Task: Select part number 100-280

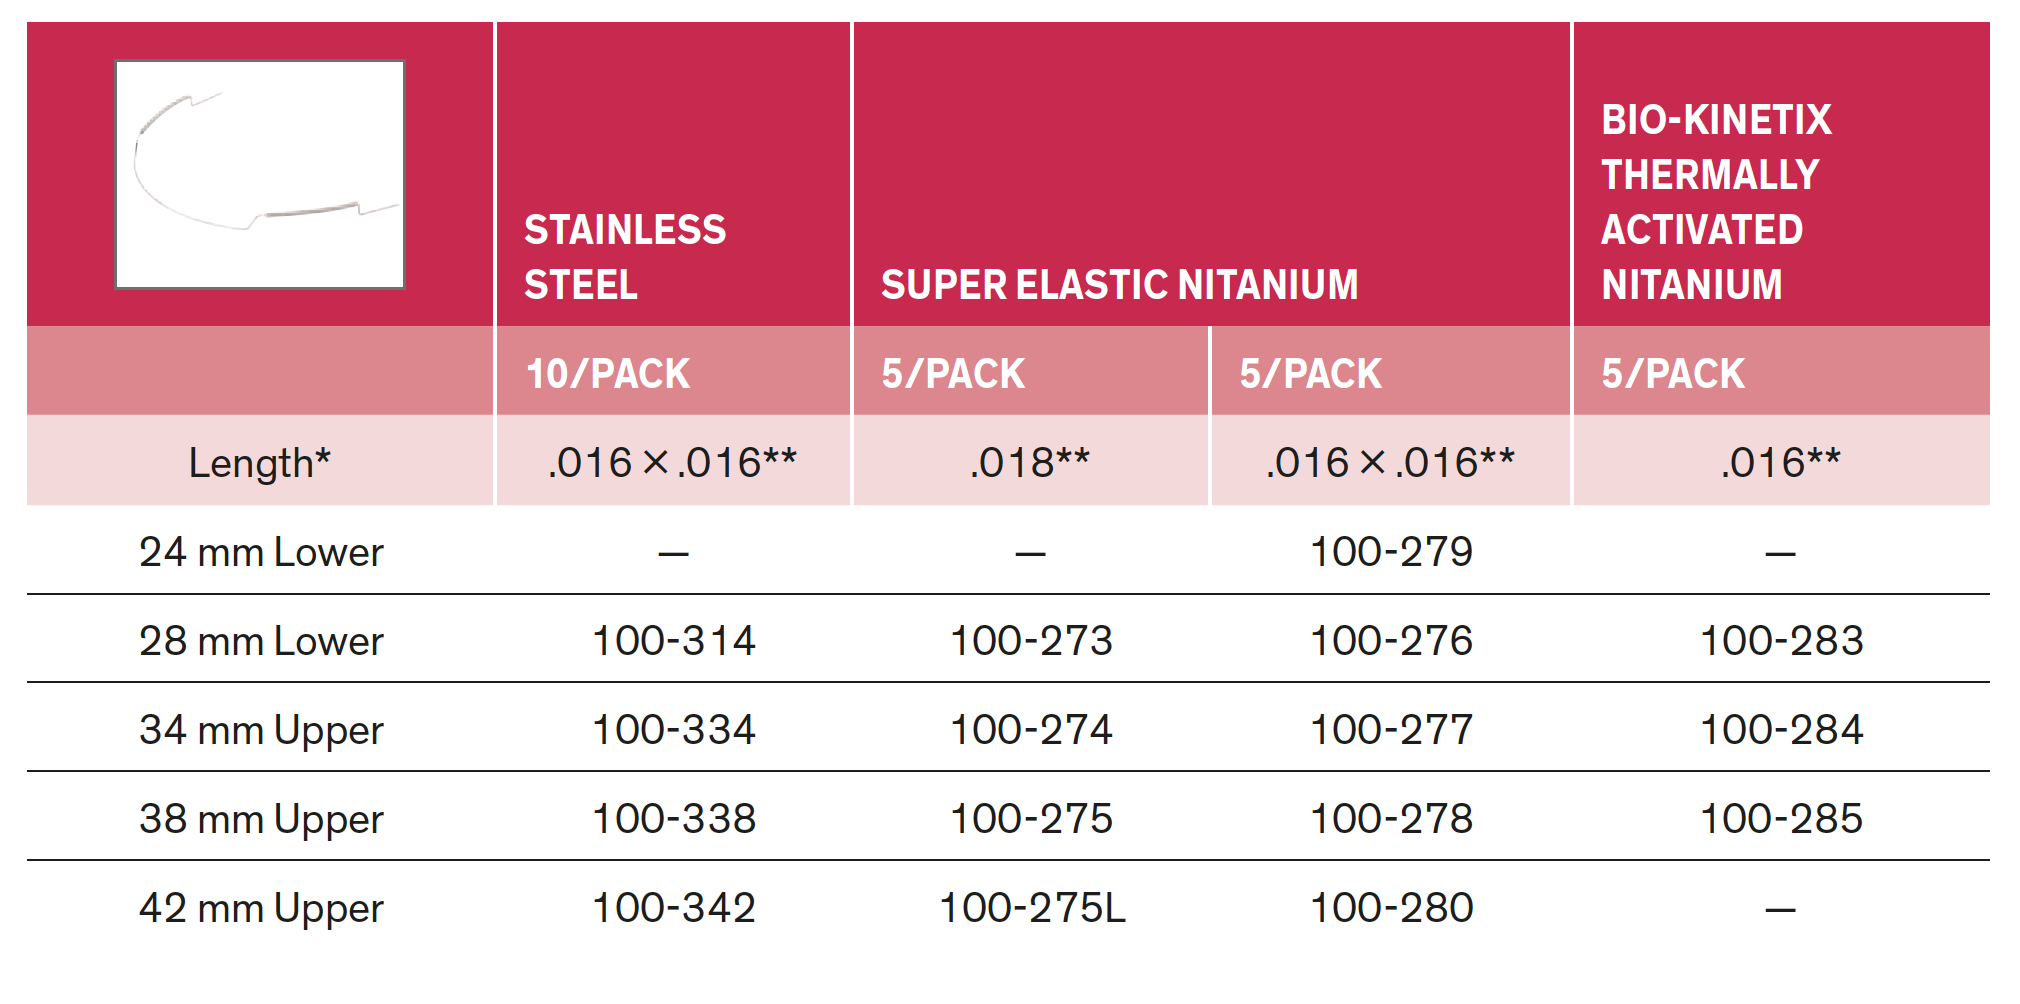Action: pos(1391,908)
